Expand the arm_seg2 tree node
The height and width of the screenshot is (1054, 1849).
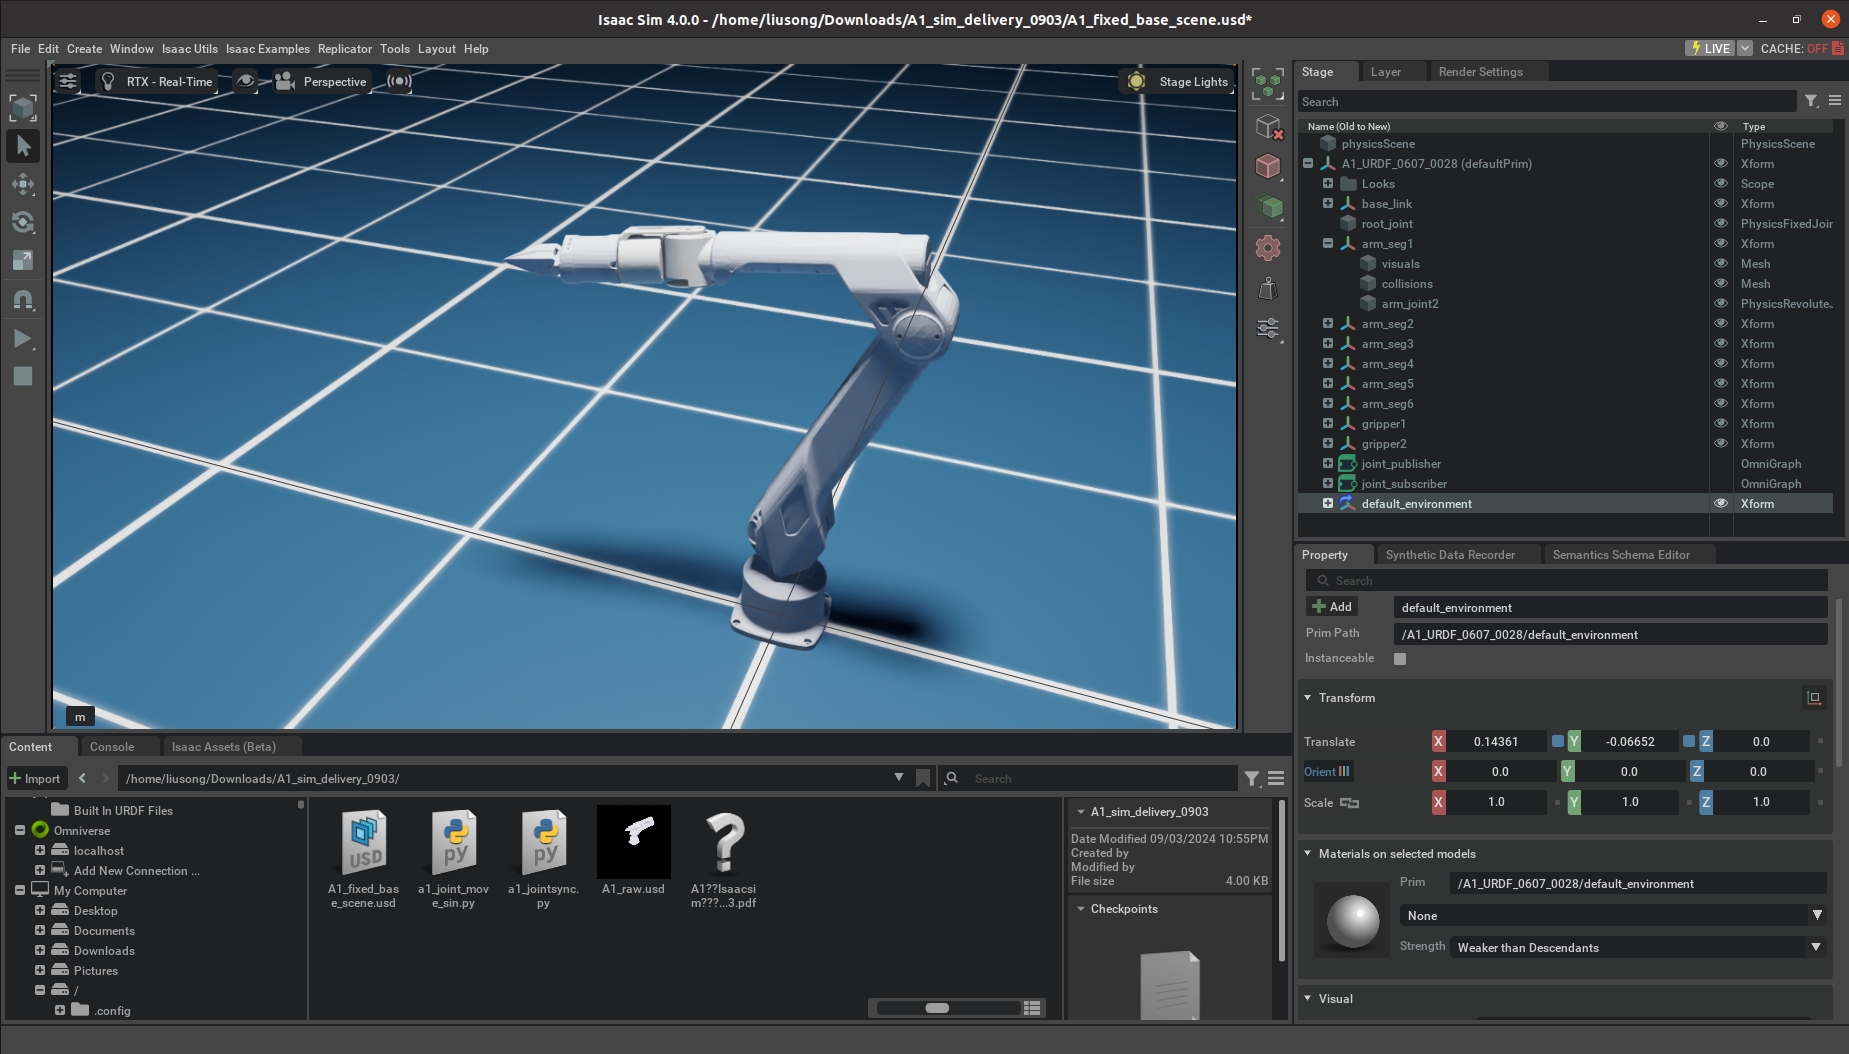tap(1328, 324)
